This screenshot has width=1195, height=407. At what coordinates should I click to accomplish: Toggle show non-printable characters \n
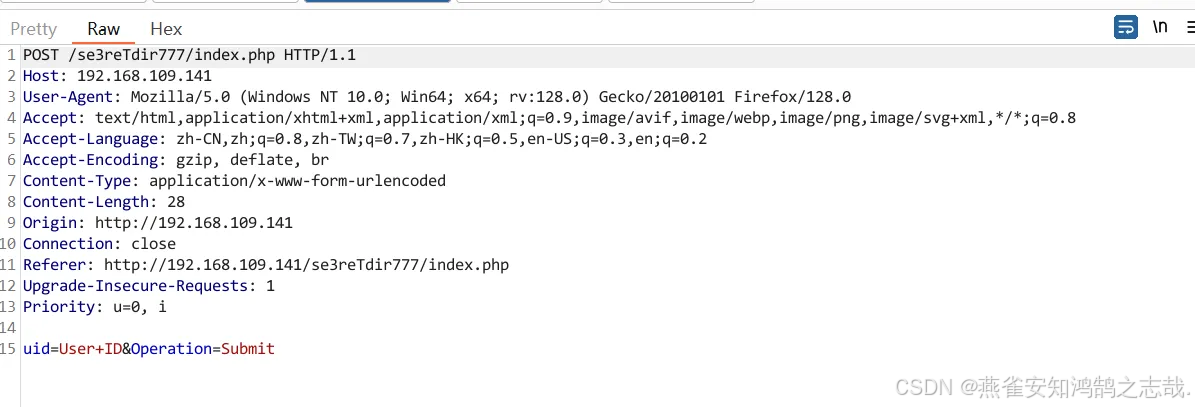(x=1160, y=27)
